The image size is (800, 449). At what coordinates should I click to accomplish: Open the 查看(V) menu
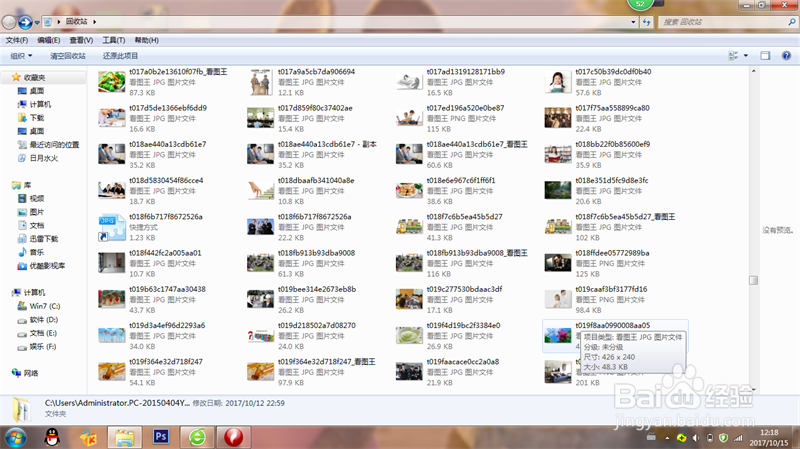[x=81, y=40]
